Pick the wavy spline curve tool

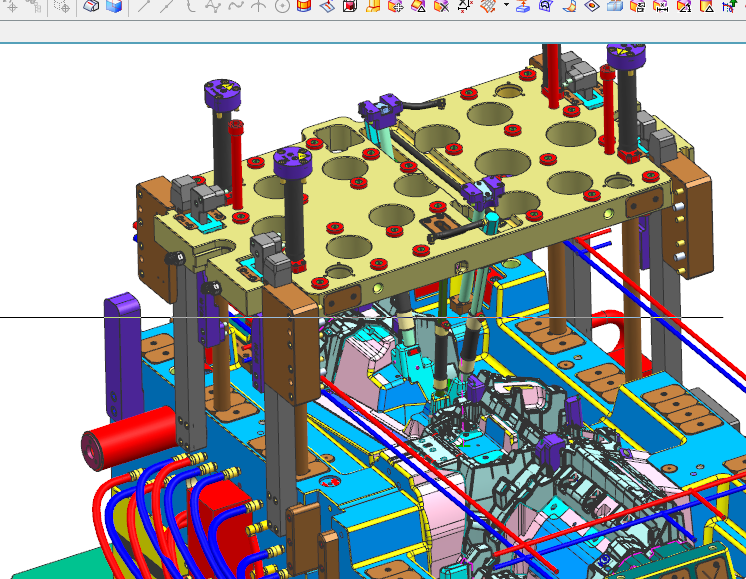(x=236, y=6)
